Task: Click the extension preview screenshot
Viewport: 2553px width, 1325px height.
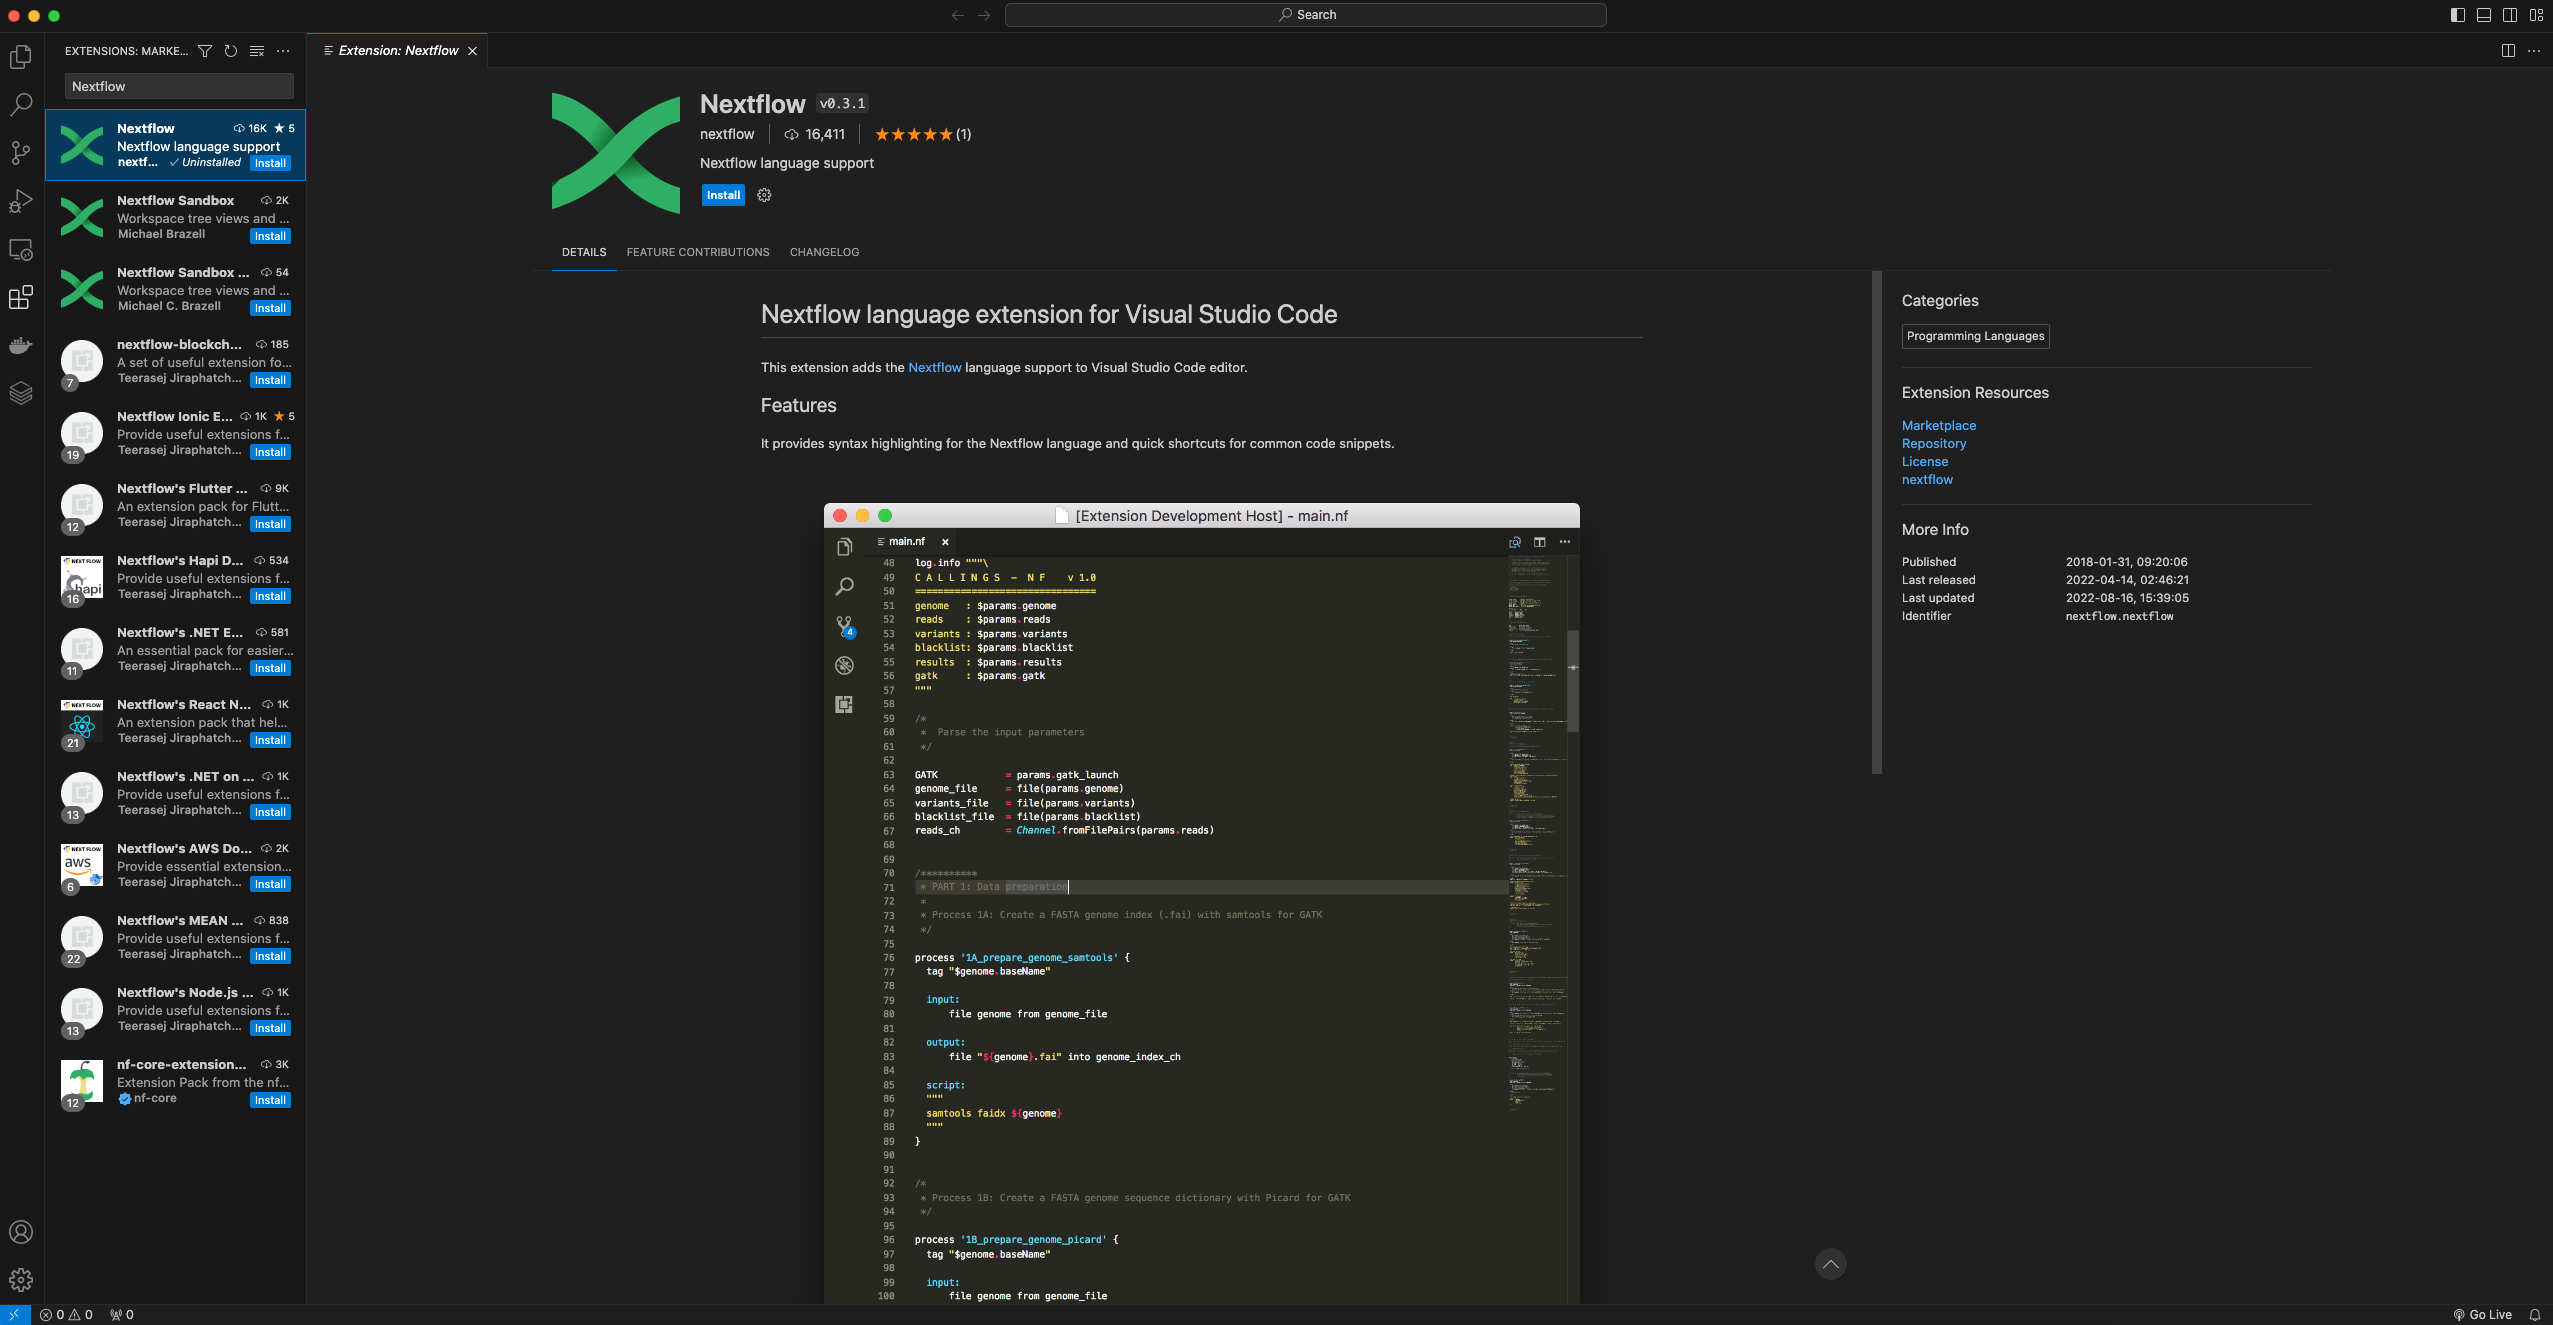Action: 1201,903
